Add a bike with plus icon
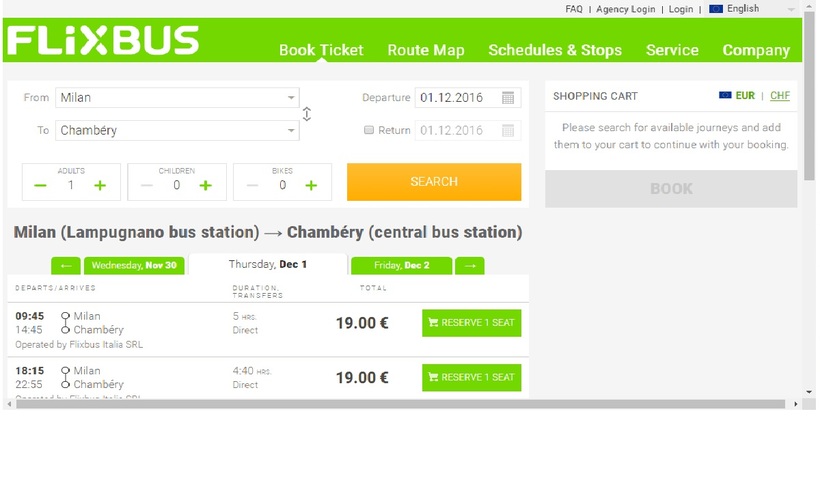 click(x=311, y=185)
